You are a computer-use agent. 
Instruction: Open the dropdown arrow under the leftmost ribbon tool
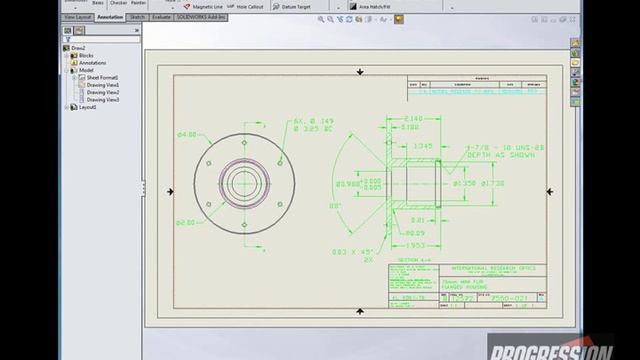point(76,8)
